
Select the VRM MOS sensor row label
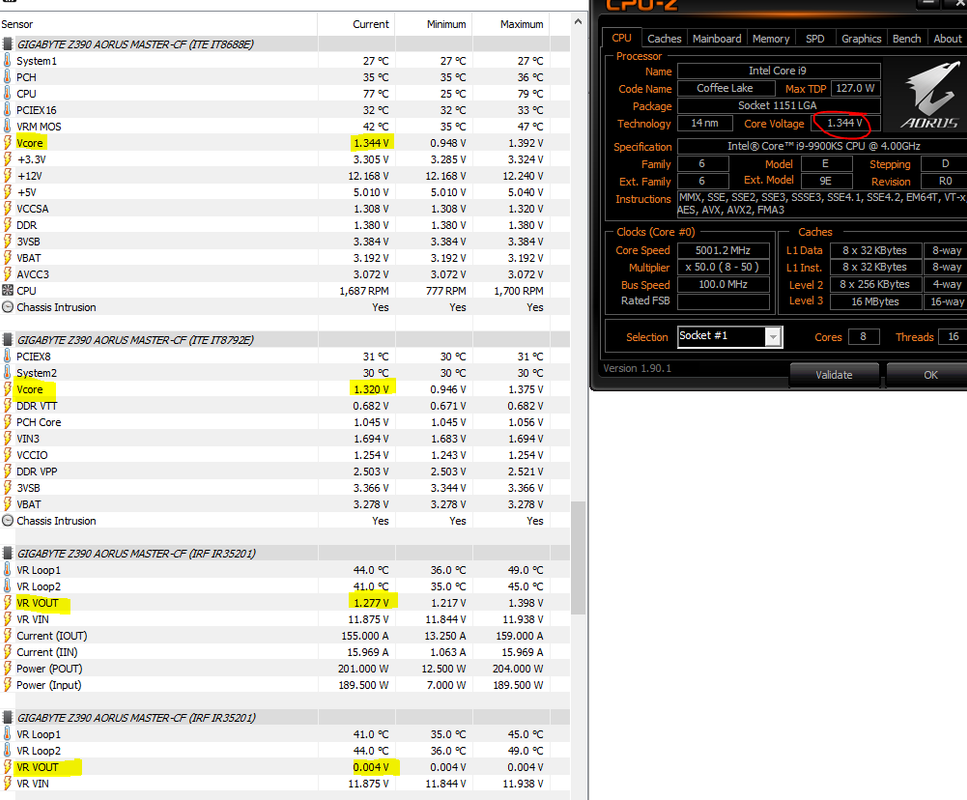pyautogui.click(x=39, y=126)
